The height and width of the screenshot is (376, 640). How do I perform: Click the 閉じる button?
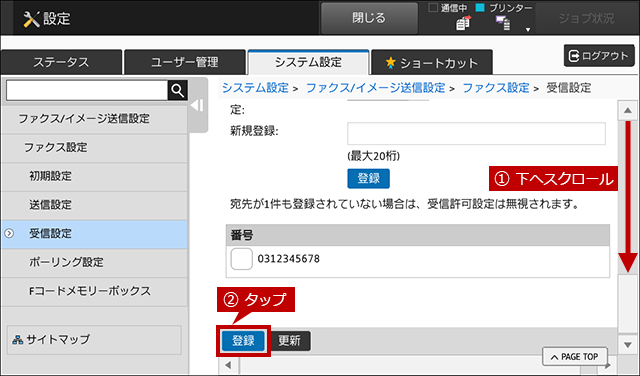369,18
